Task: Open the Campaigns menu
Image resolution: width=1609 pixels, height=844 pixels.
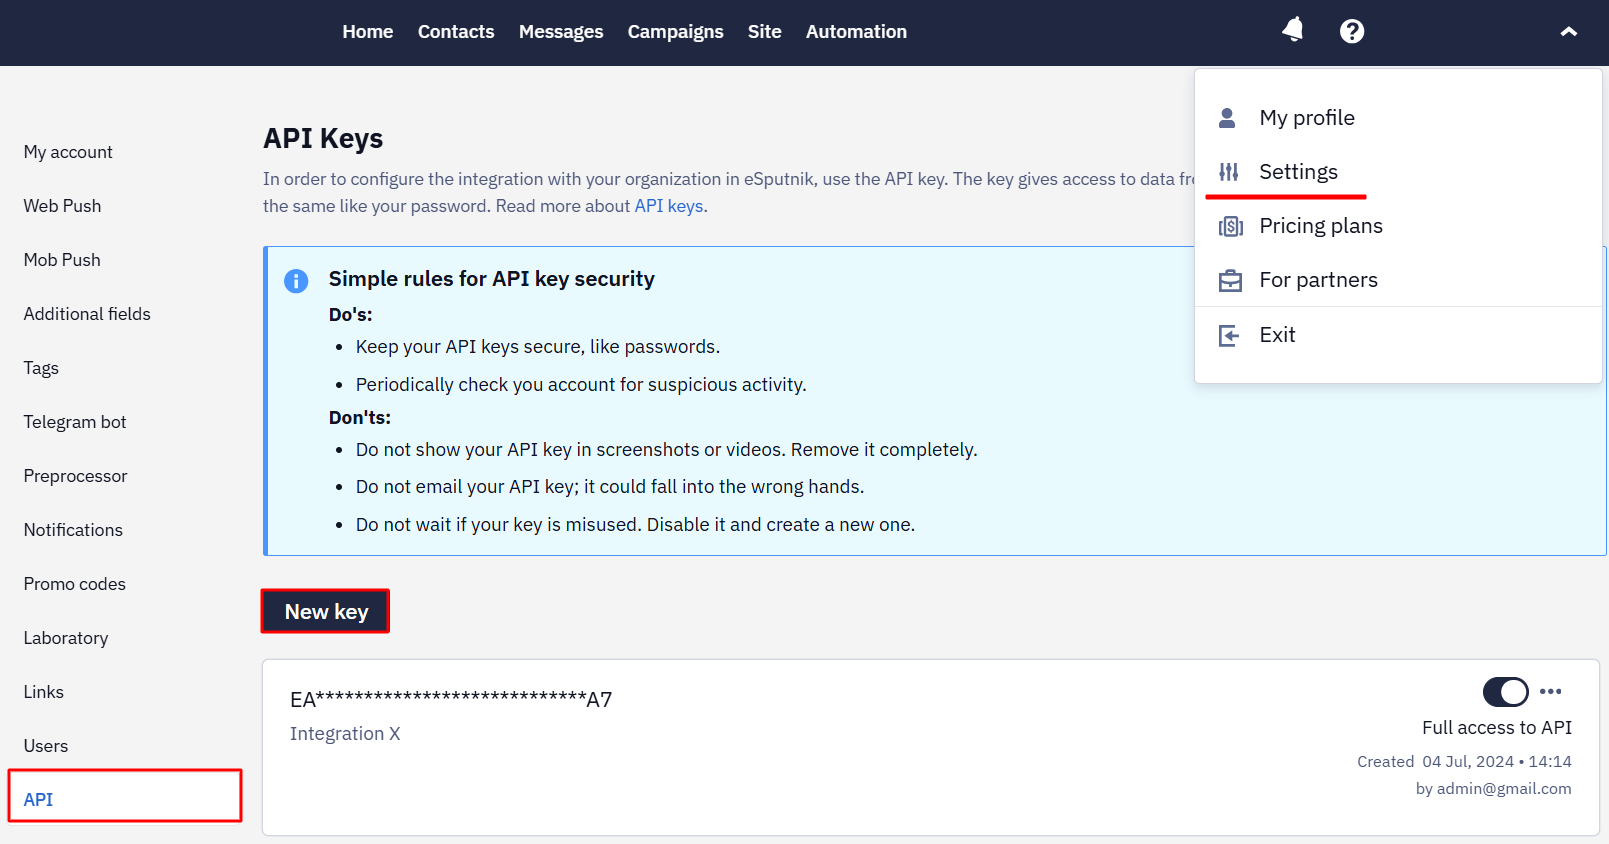Action: point(676,32)
